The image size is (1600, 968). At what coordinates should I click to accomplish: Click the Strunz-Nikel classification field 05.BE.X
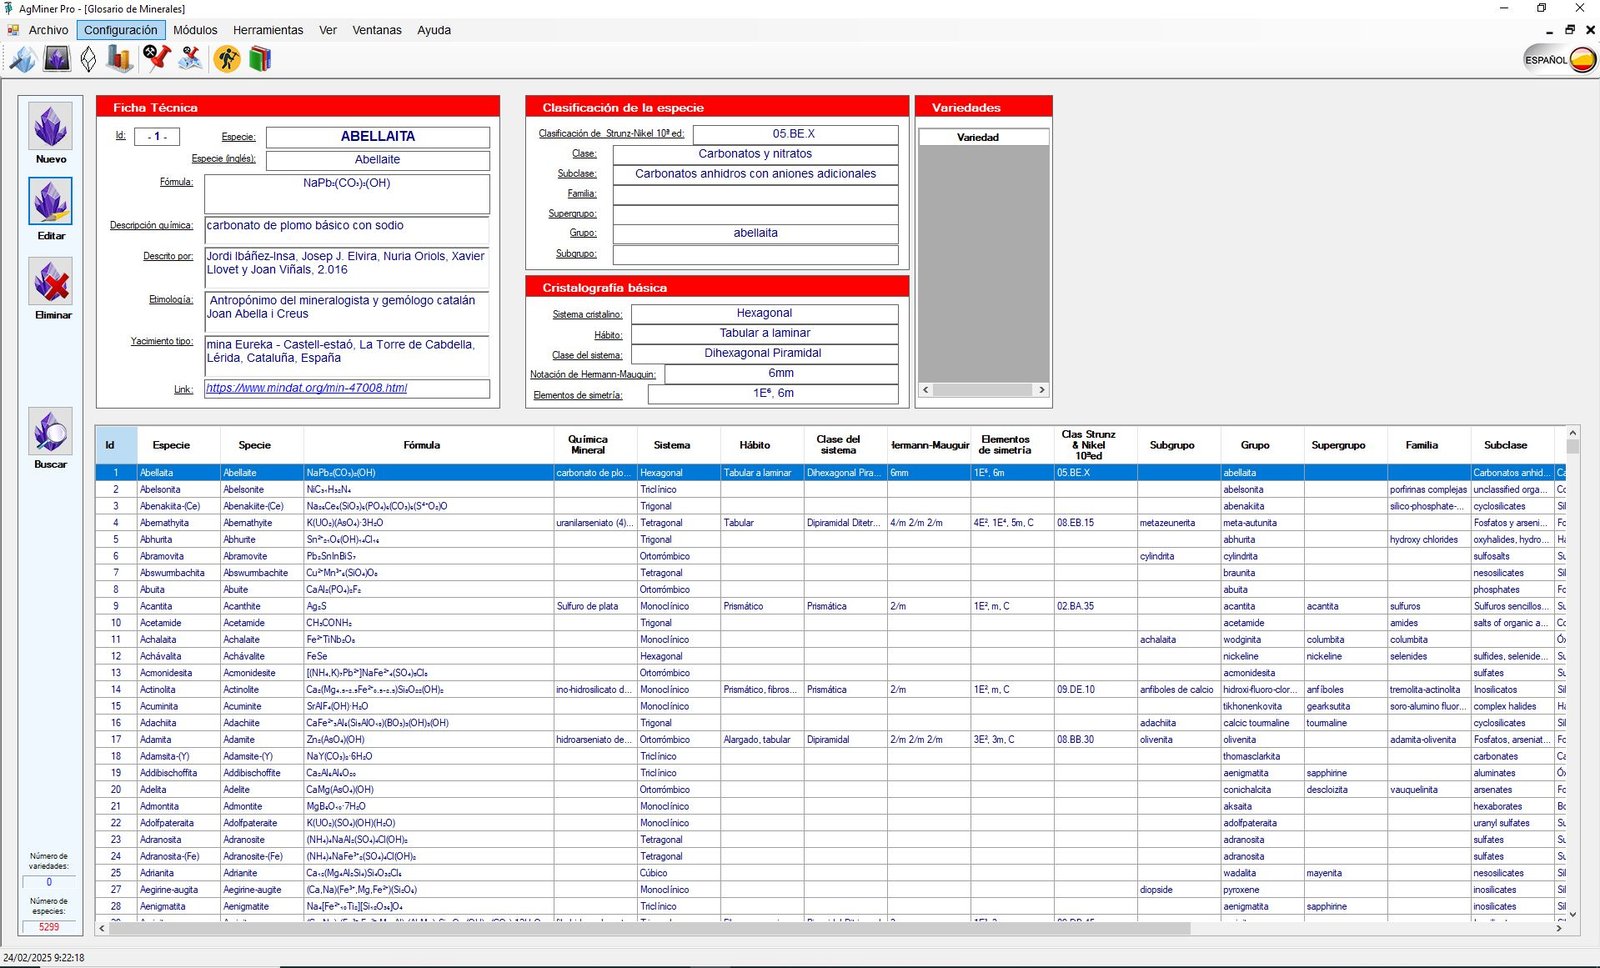point(795,134)
